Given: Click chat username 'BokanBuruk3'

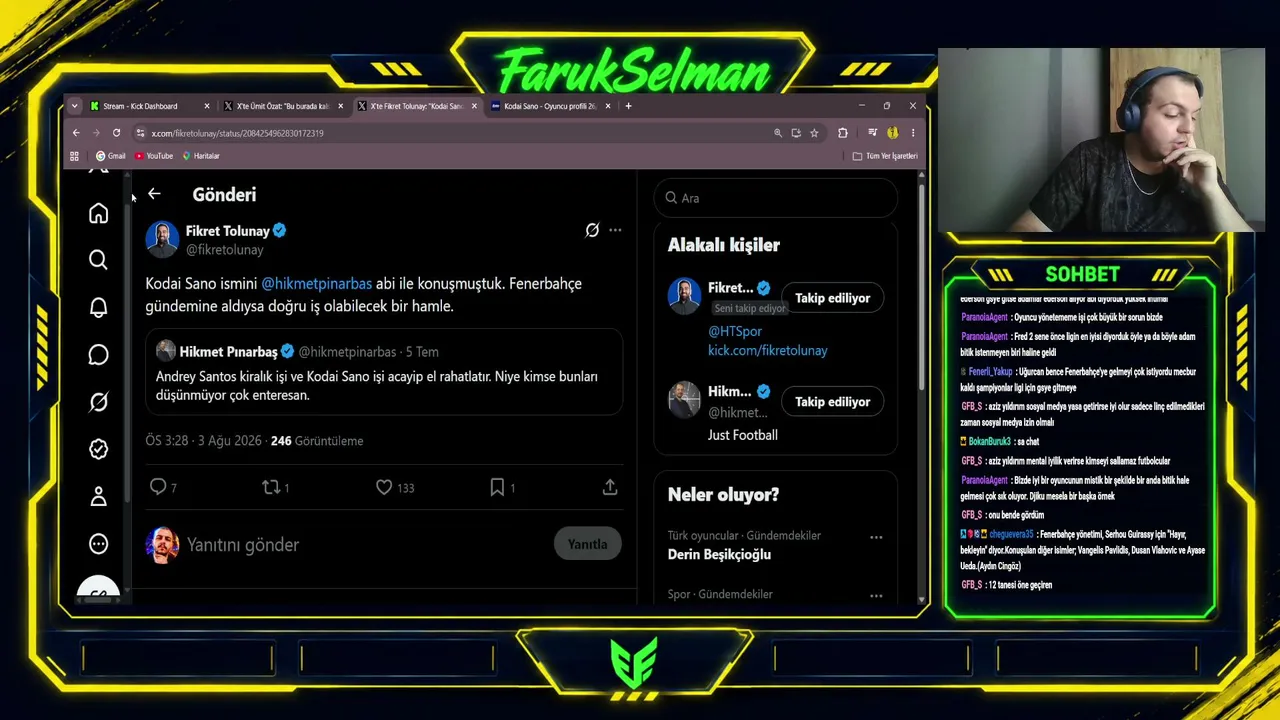Looking at the screenshot, I should coord(990,442).
